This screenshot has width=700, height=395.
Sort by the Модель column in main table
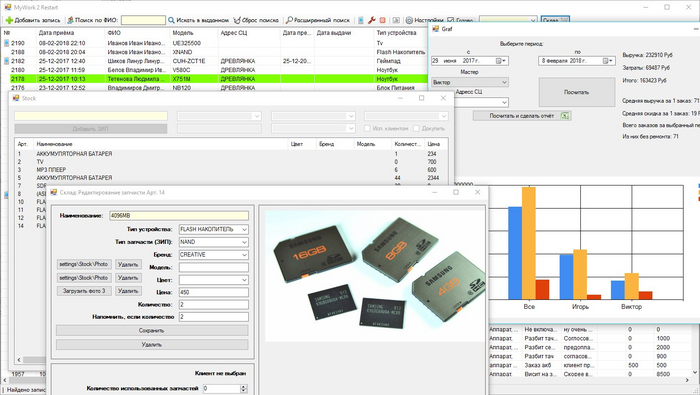pos(194,33)
